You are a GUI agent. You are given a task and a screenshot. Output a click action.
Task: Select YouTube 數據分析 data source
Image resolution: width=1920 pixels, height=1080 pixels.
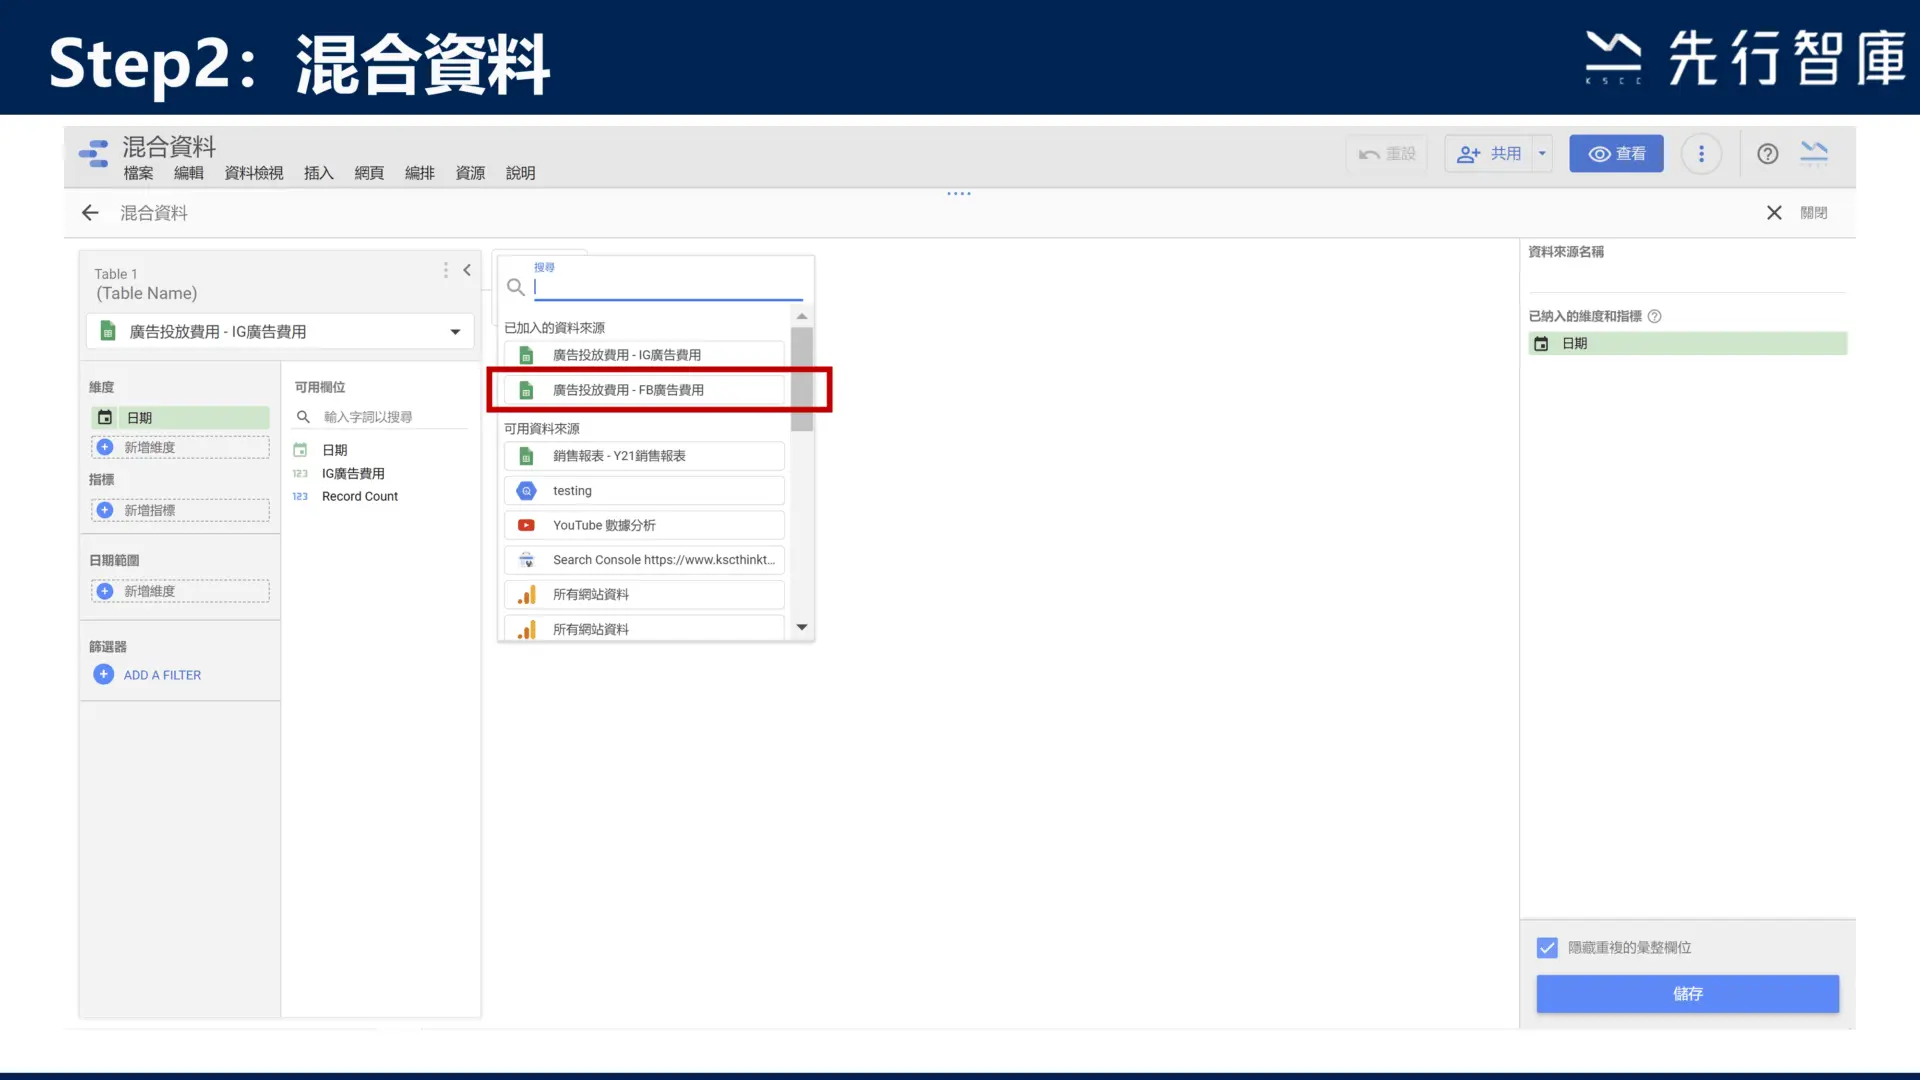644,525
